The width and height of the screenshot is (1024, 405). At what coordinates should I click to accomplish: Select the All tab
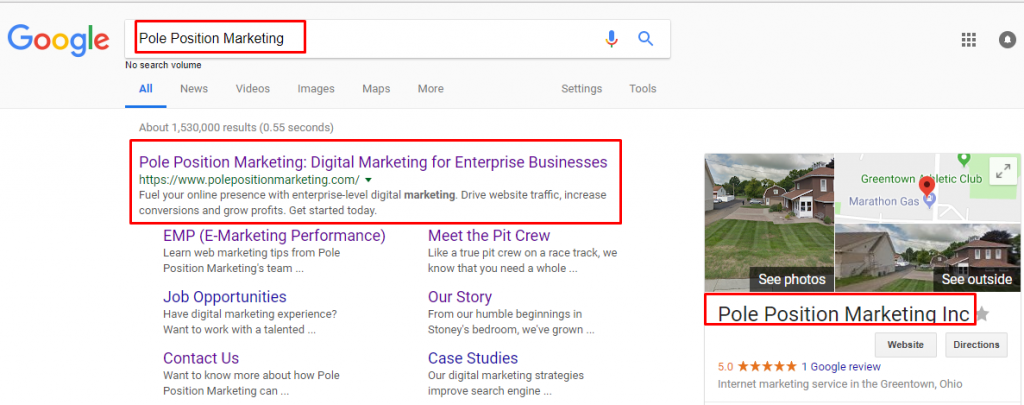pyautogui.click(x=146, y=89)
